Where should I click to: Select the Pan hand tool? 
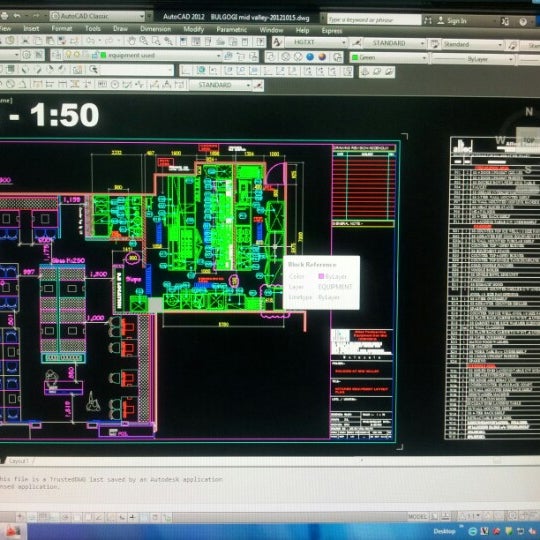(132, 41)
